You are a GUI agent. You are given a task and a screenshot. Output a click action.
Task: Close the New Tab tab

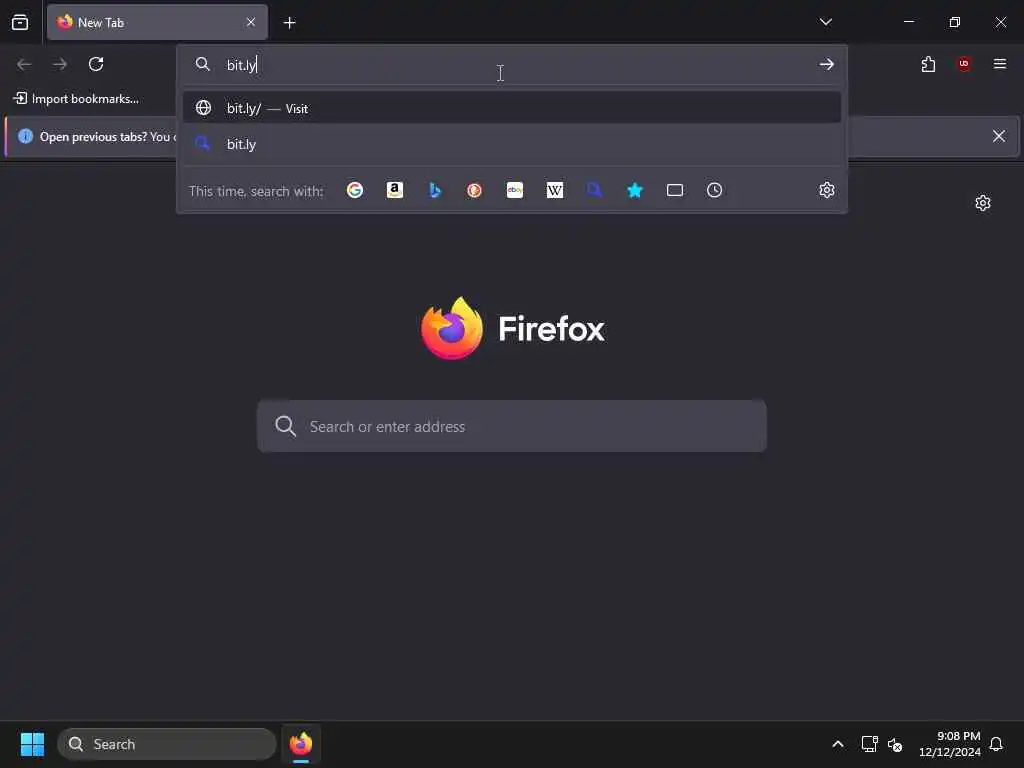251,22
